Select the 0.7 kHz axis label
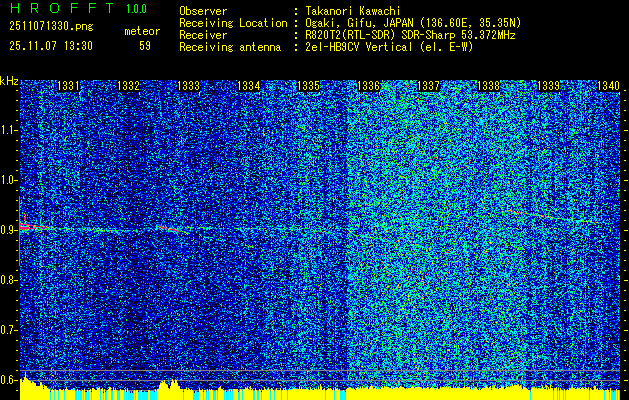629x400 pixels. point(8,330)
